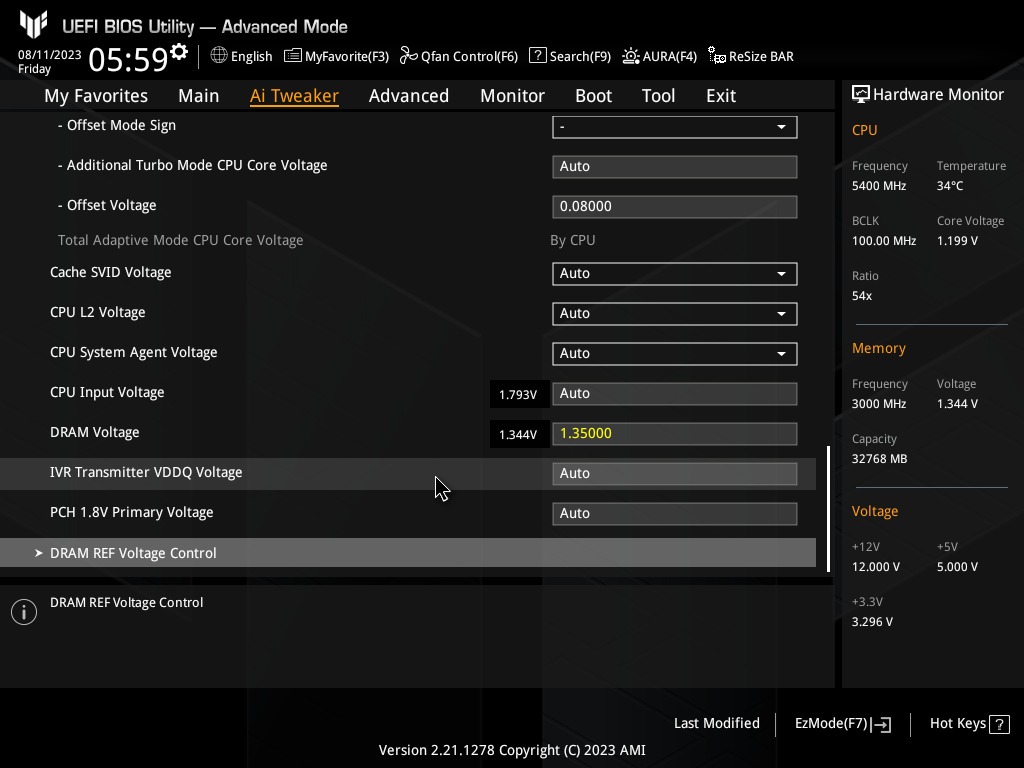Image resolution: width=1024 pixels, height=768 pixels.
Task: Click Last Modified button
Action: [716, 723]
